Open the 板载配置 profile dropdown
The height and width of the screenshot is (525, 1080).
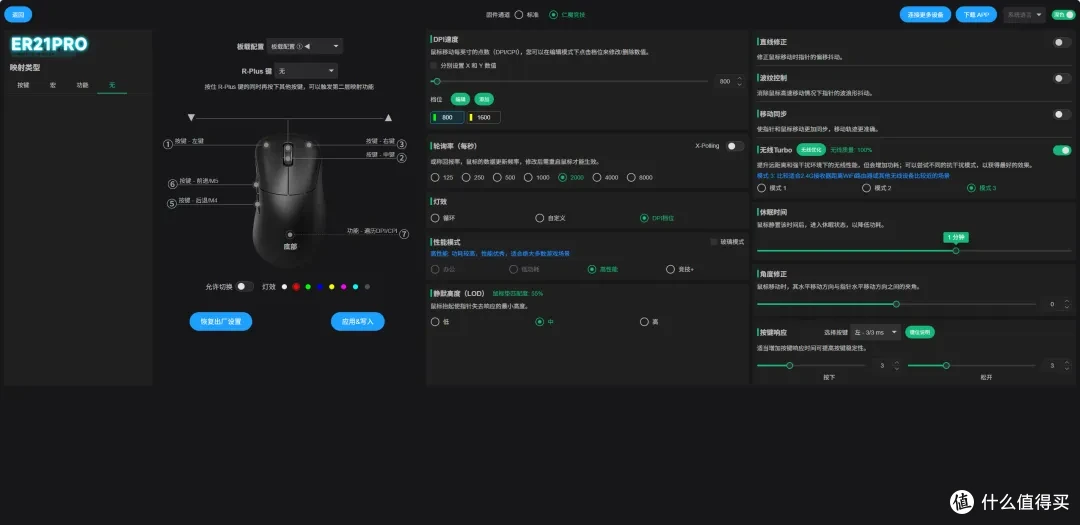pos(304,46)
